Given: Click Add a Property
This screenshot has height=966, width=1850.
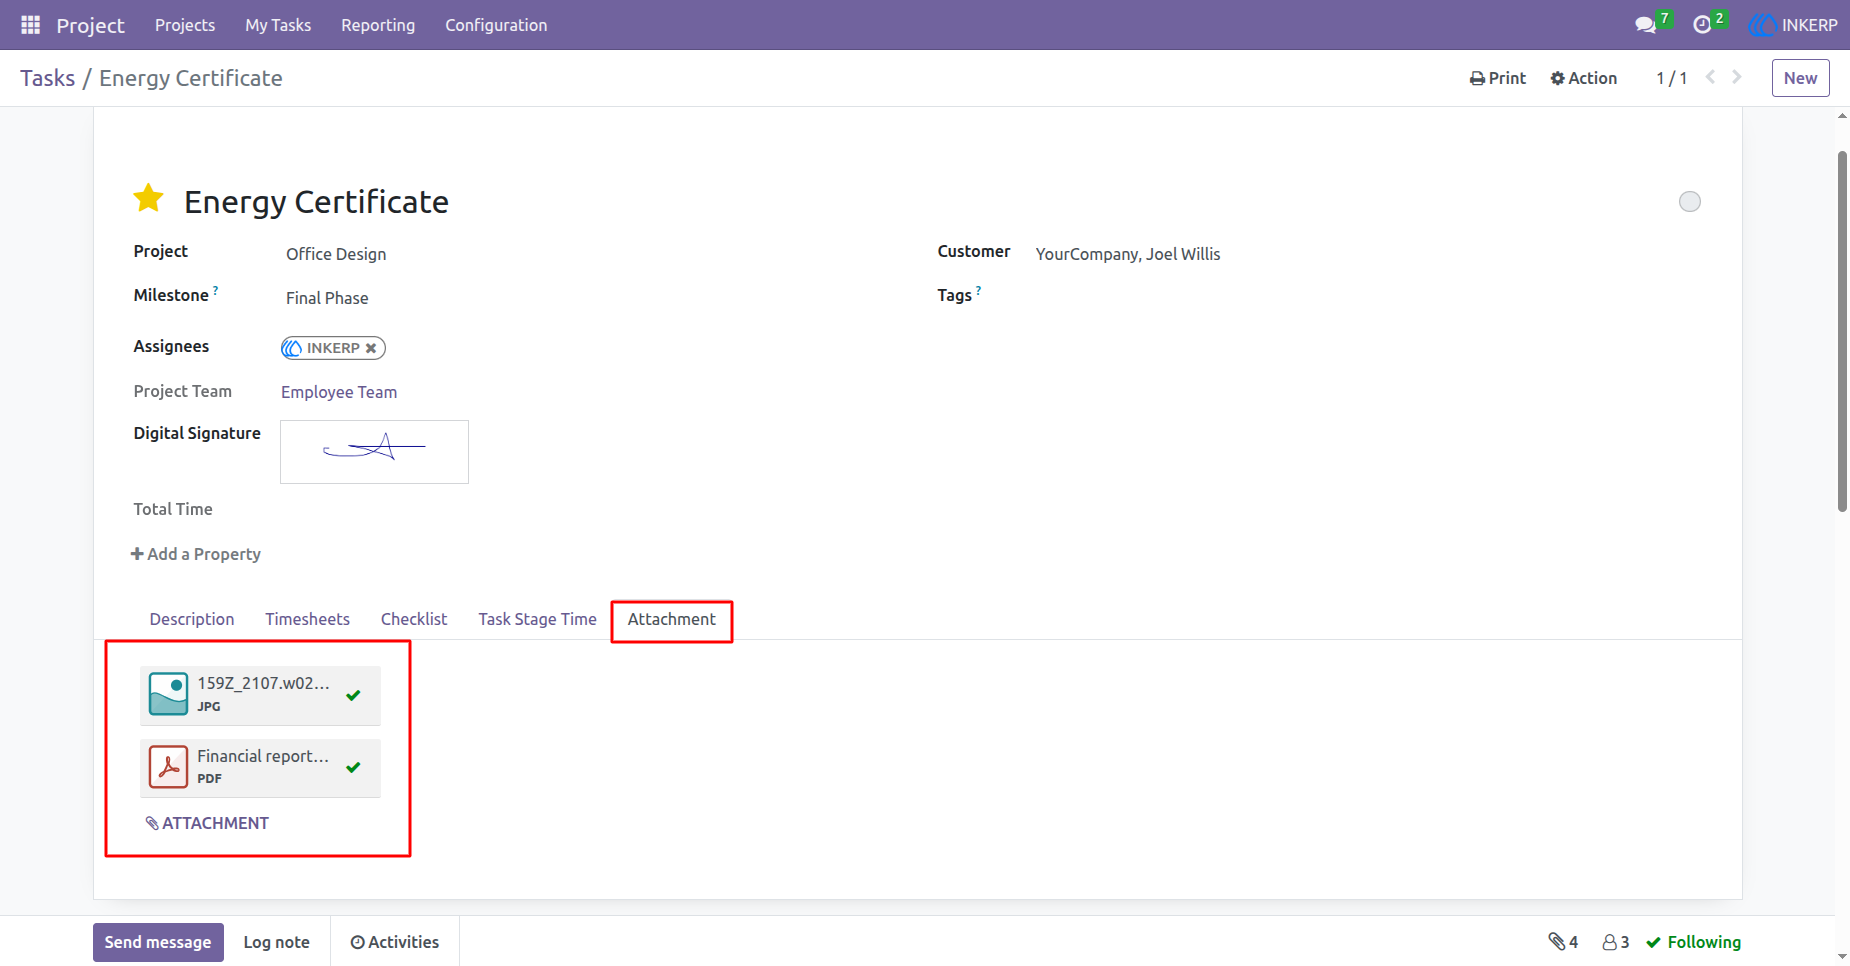Looking at the screenshot, I should pos(196,554).
